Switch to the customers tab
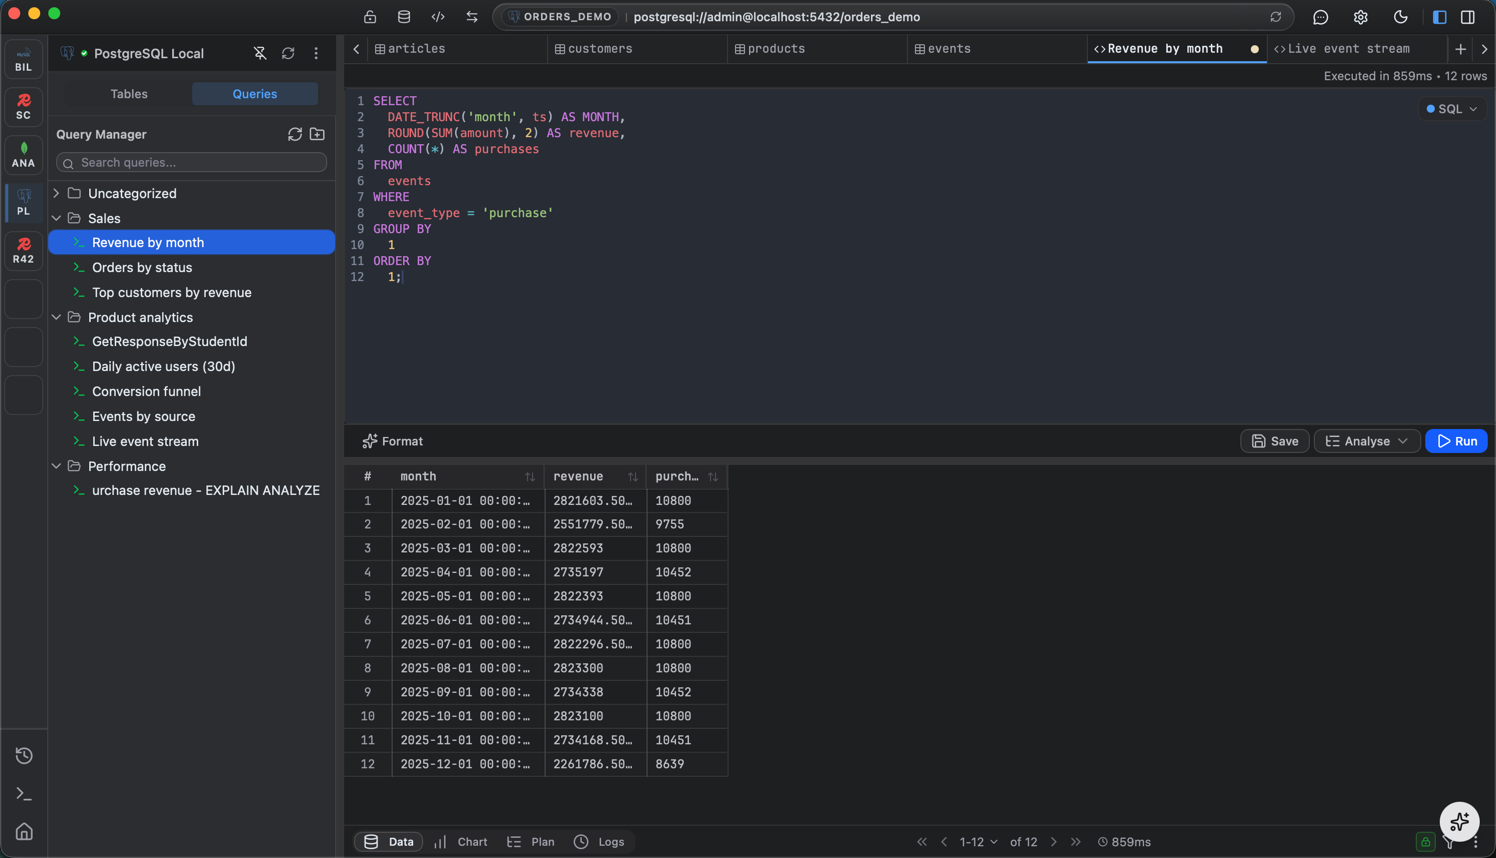 [637, 49]
